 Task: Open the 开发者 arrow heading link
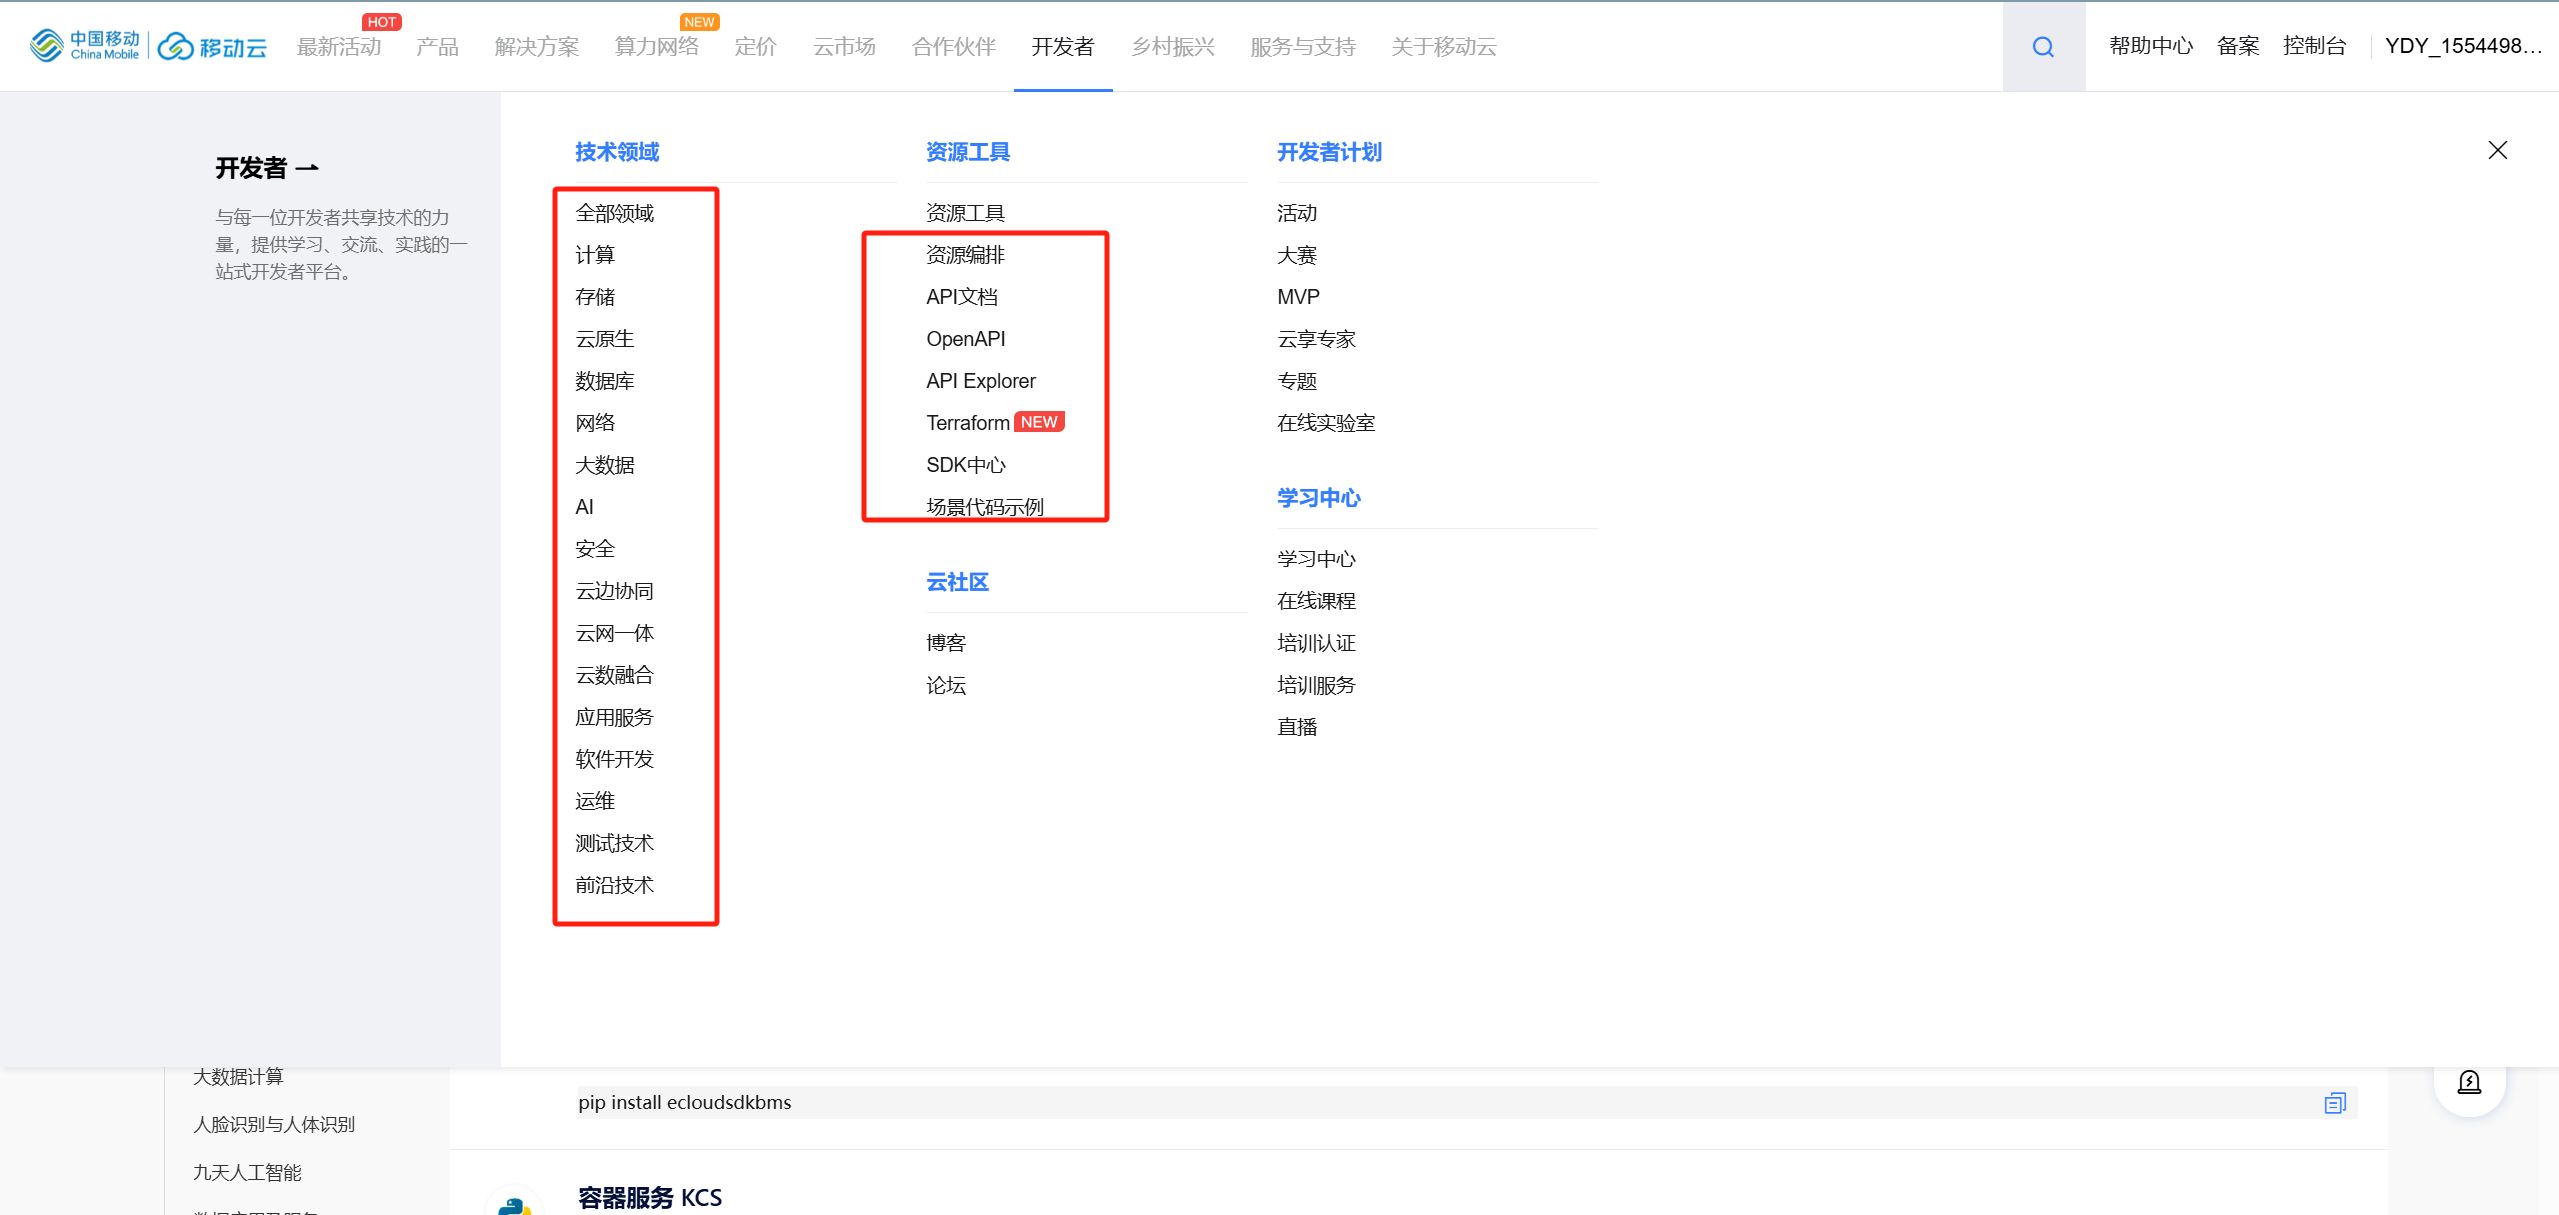[x=267, y=167]
